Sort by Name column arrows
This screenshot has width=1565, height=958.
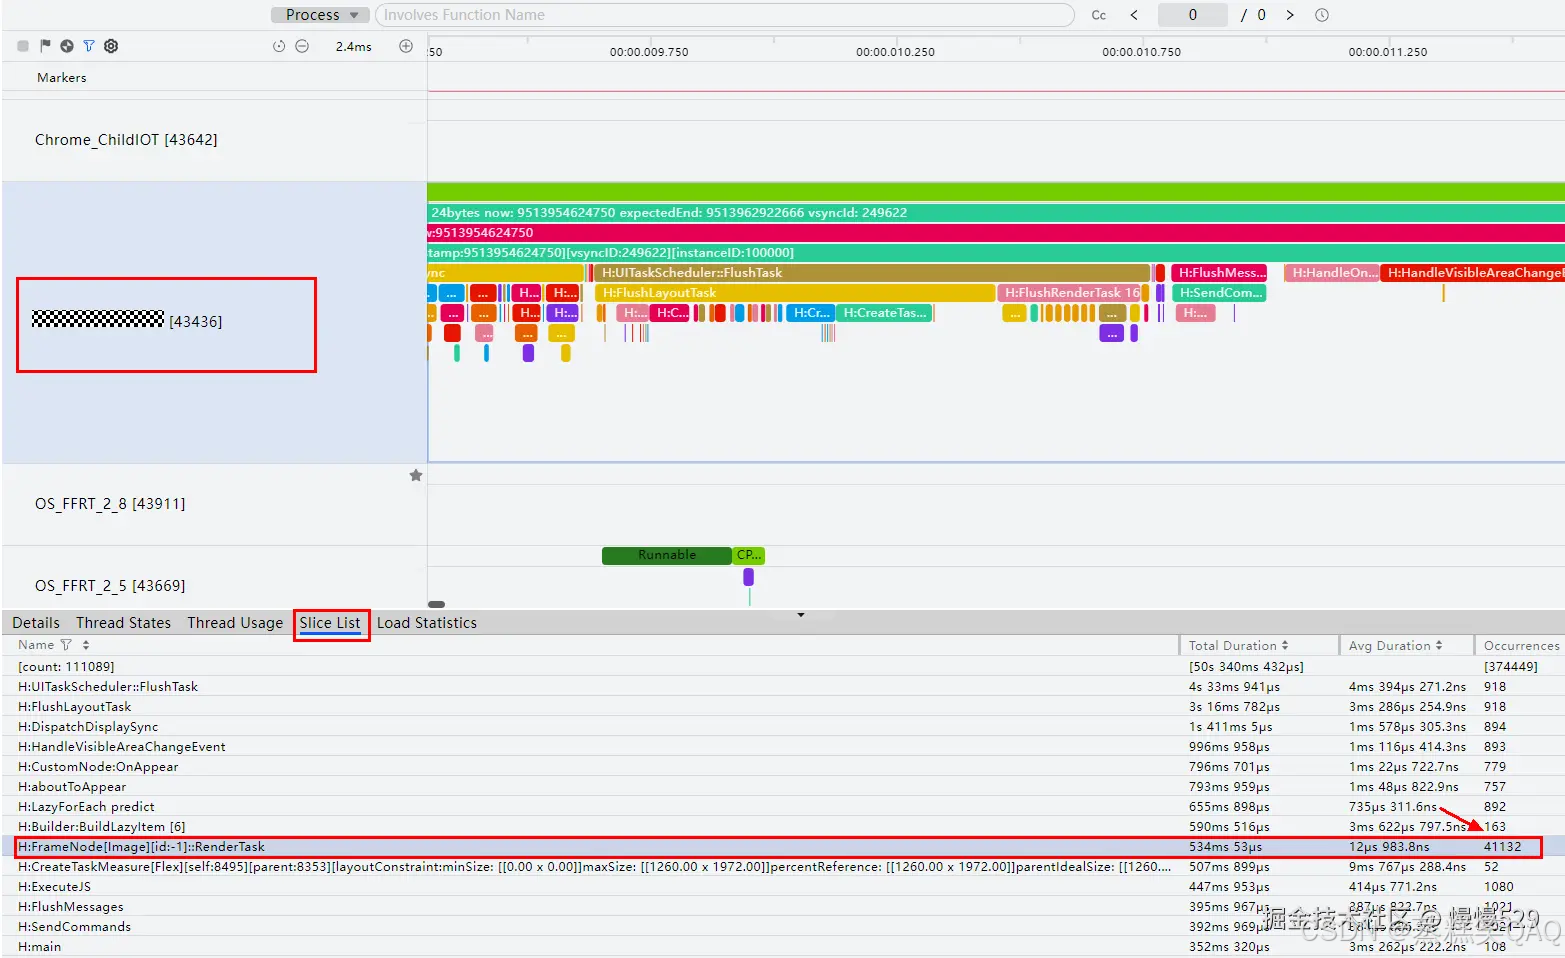pyautogui.click(x=86, y=646)
